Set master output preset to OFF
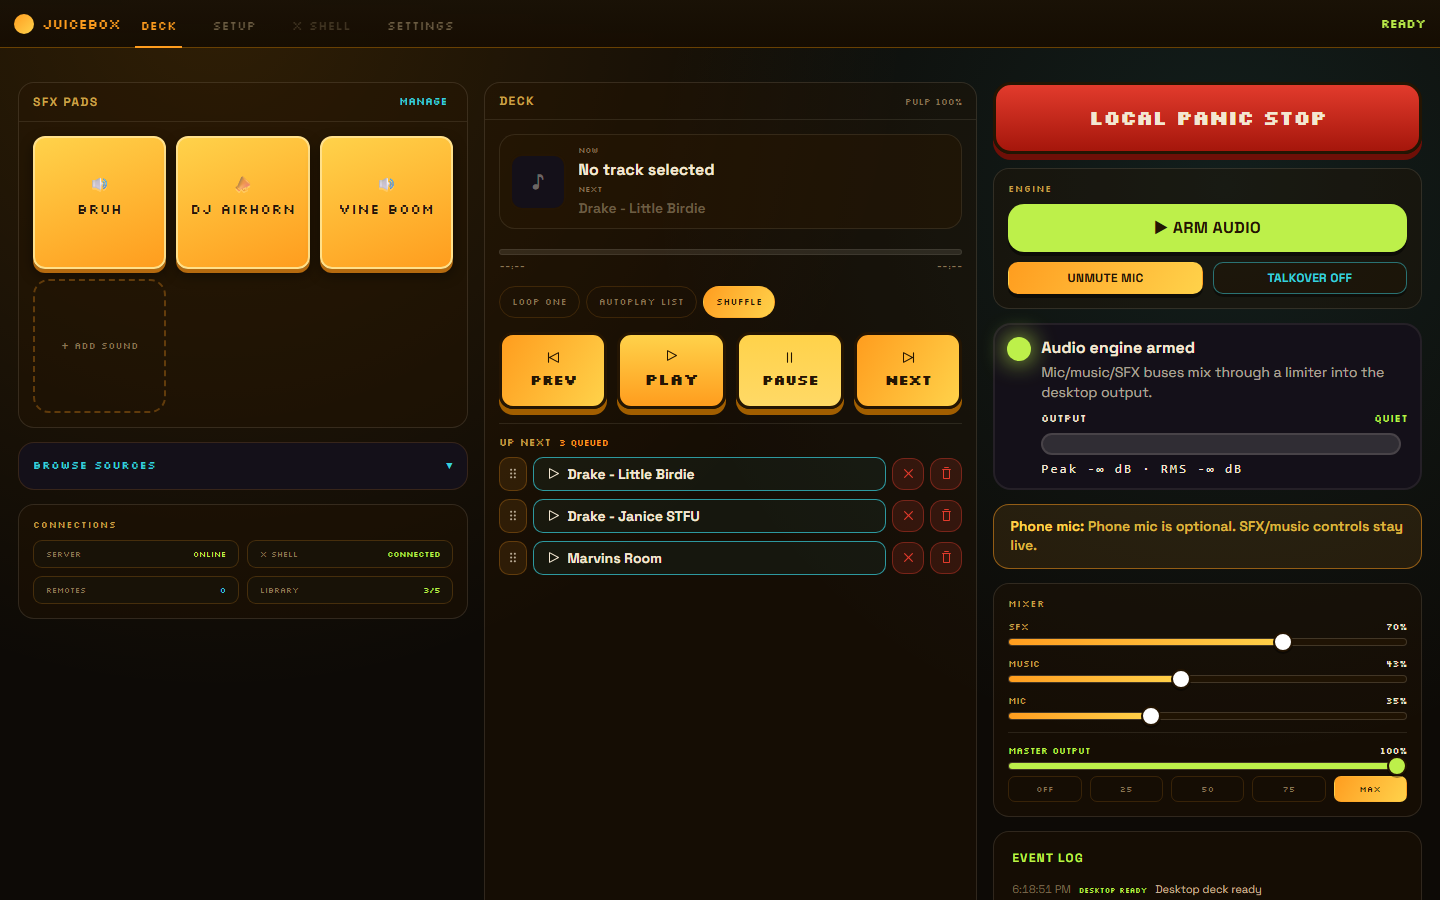1440x900 pixels. pos(1045,789)
